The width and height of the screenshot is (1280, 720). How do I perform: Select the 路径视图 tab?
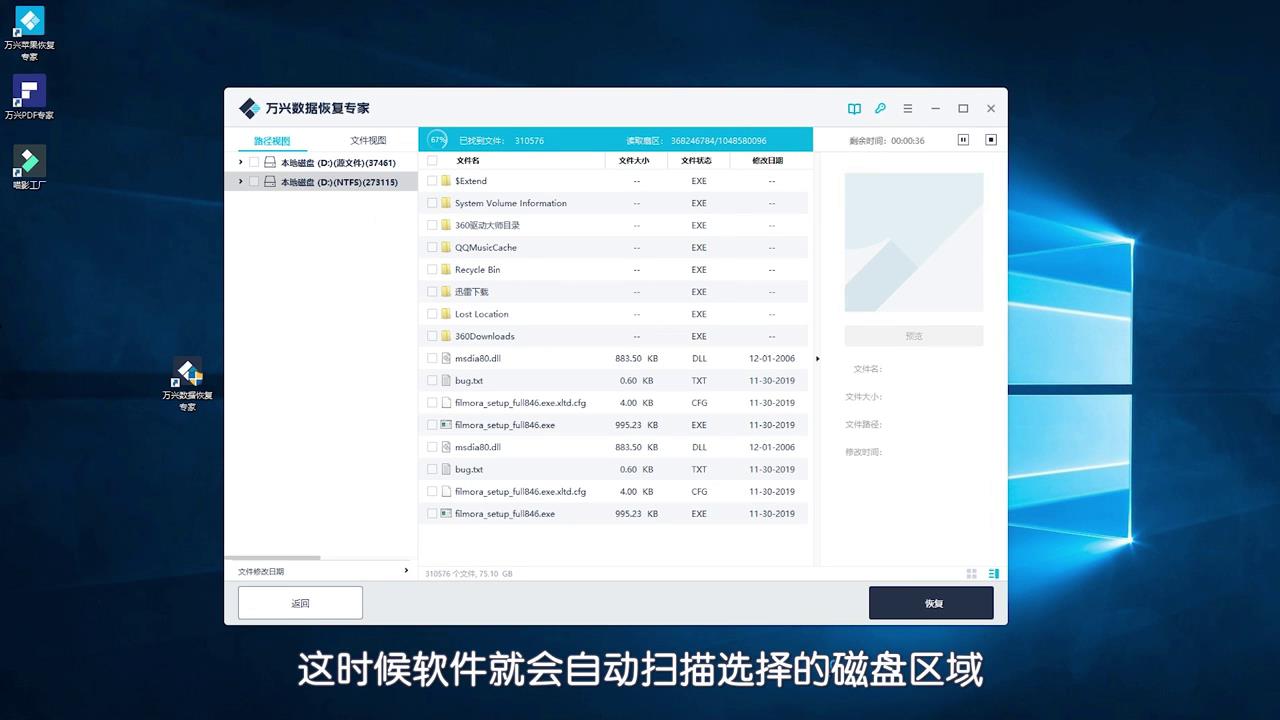pyautogui.click(x=274, y=140)
